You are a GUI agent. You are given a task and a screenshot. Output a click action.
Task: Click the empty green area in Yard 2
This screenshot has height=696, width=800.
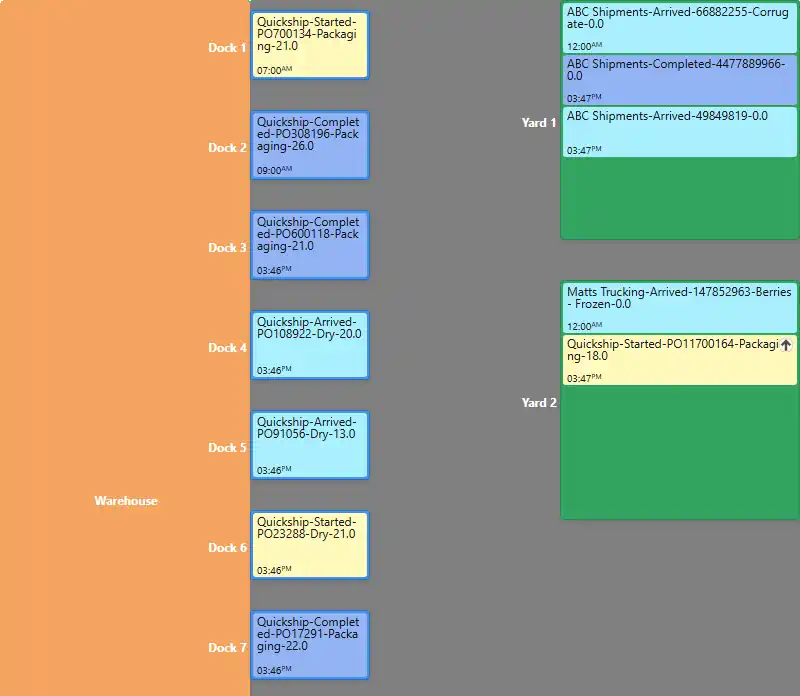pos(678,450)
